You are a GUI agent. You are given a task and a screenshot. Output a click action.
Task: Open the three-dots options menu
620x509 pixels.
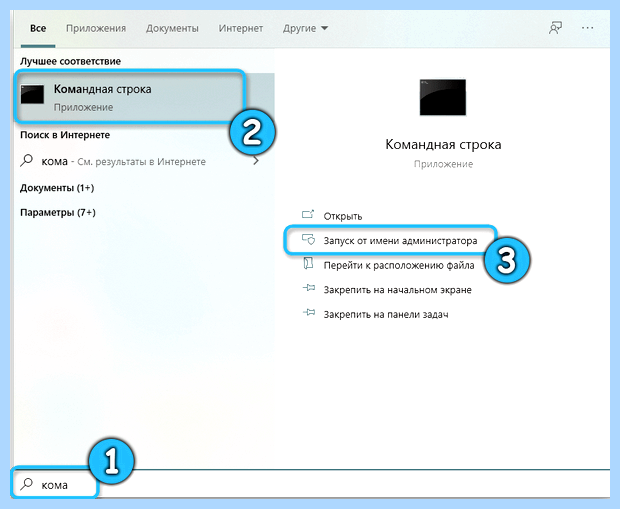pyautogui.click(x=588, y=28)
